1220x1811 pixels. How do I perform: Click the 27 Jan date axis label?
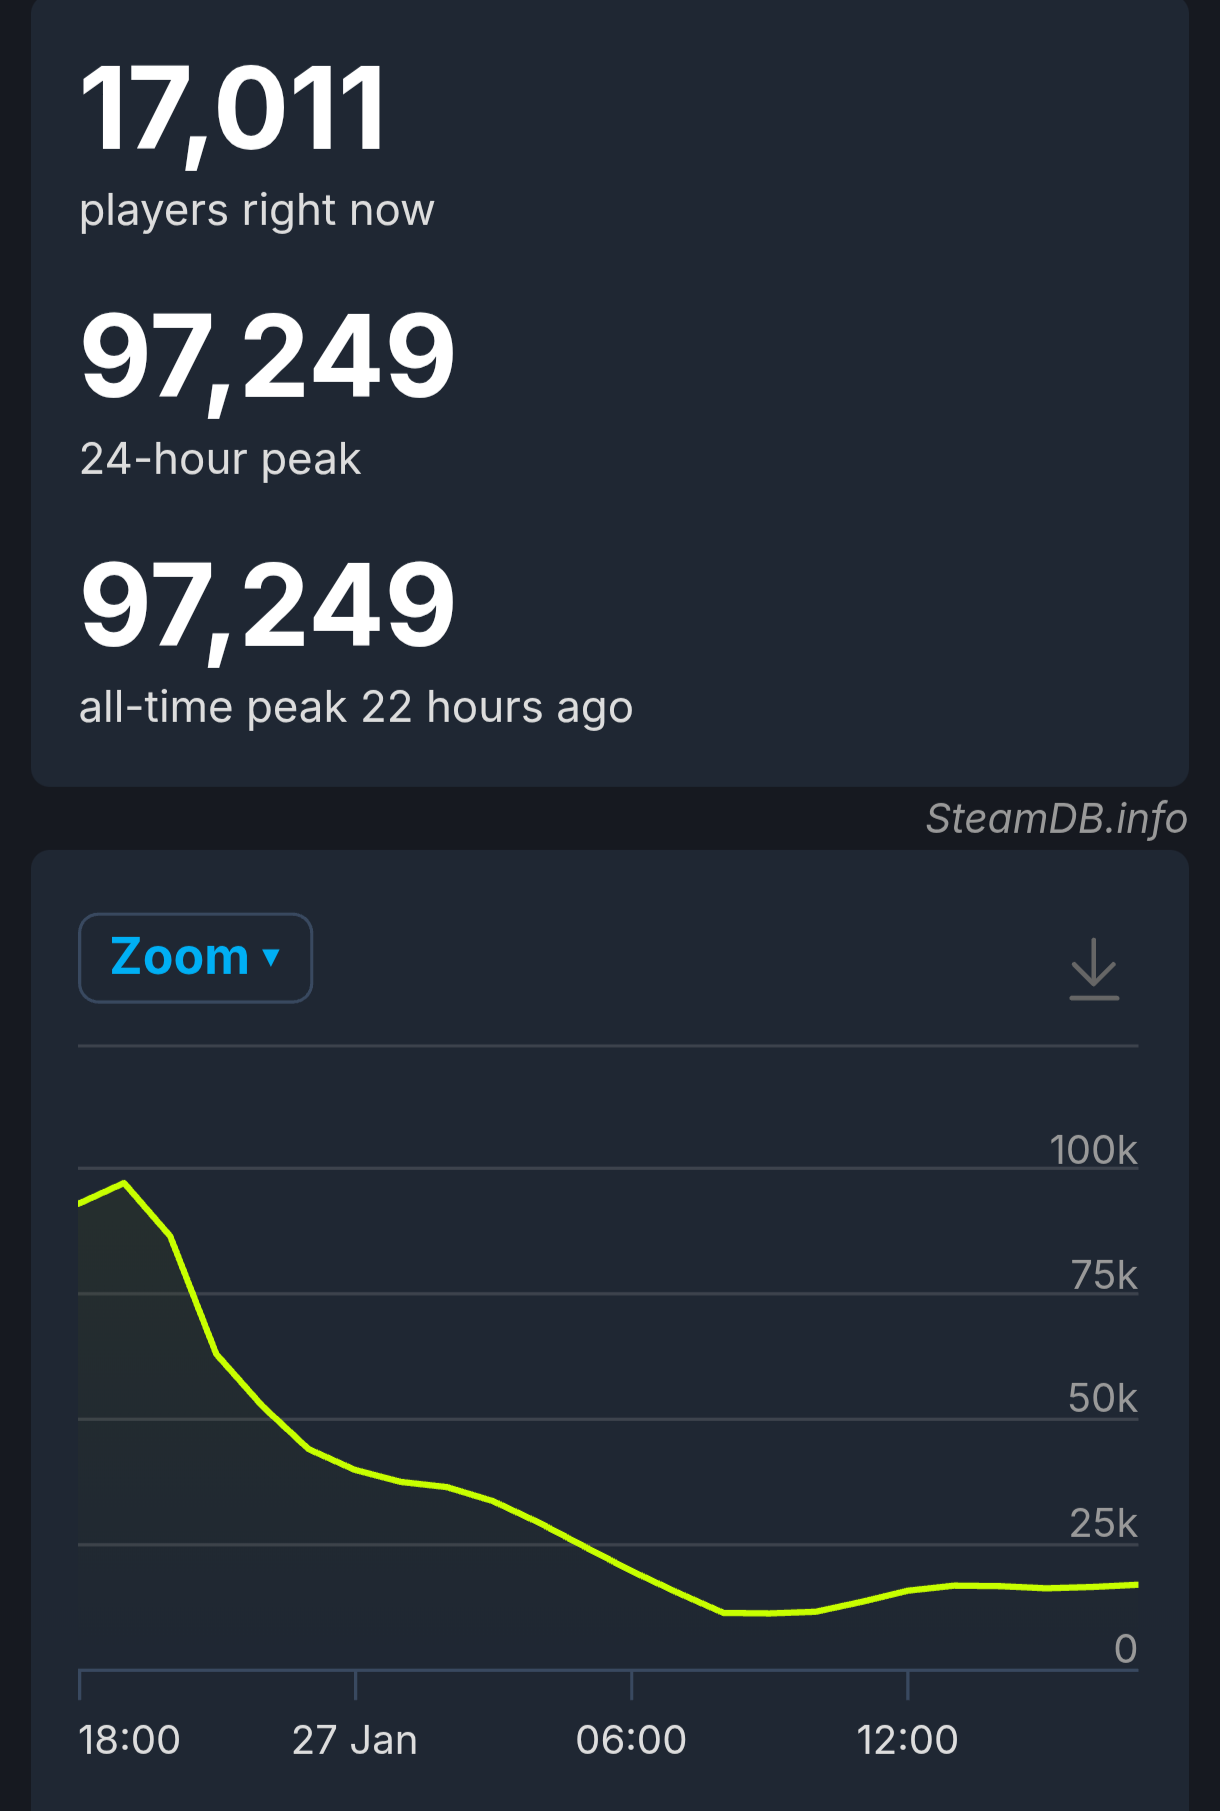coord(354,1740)
